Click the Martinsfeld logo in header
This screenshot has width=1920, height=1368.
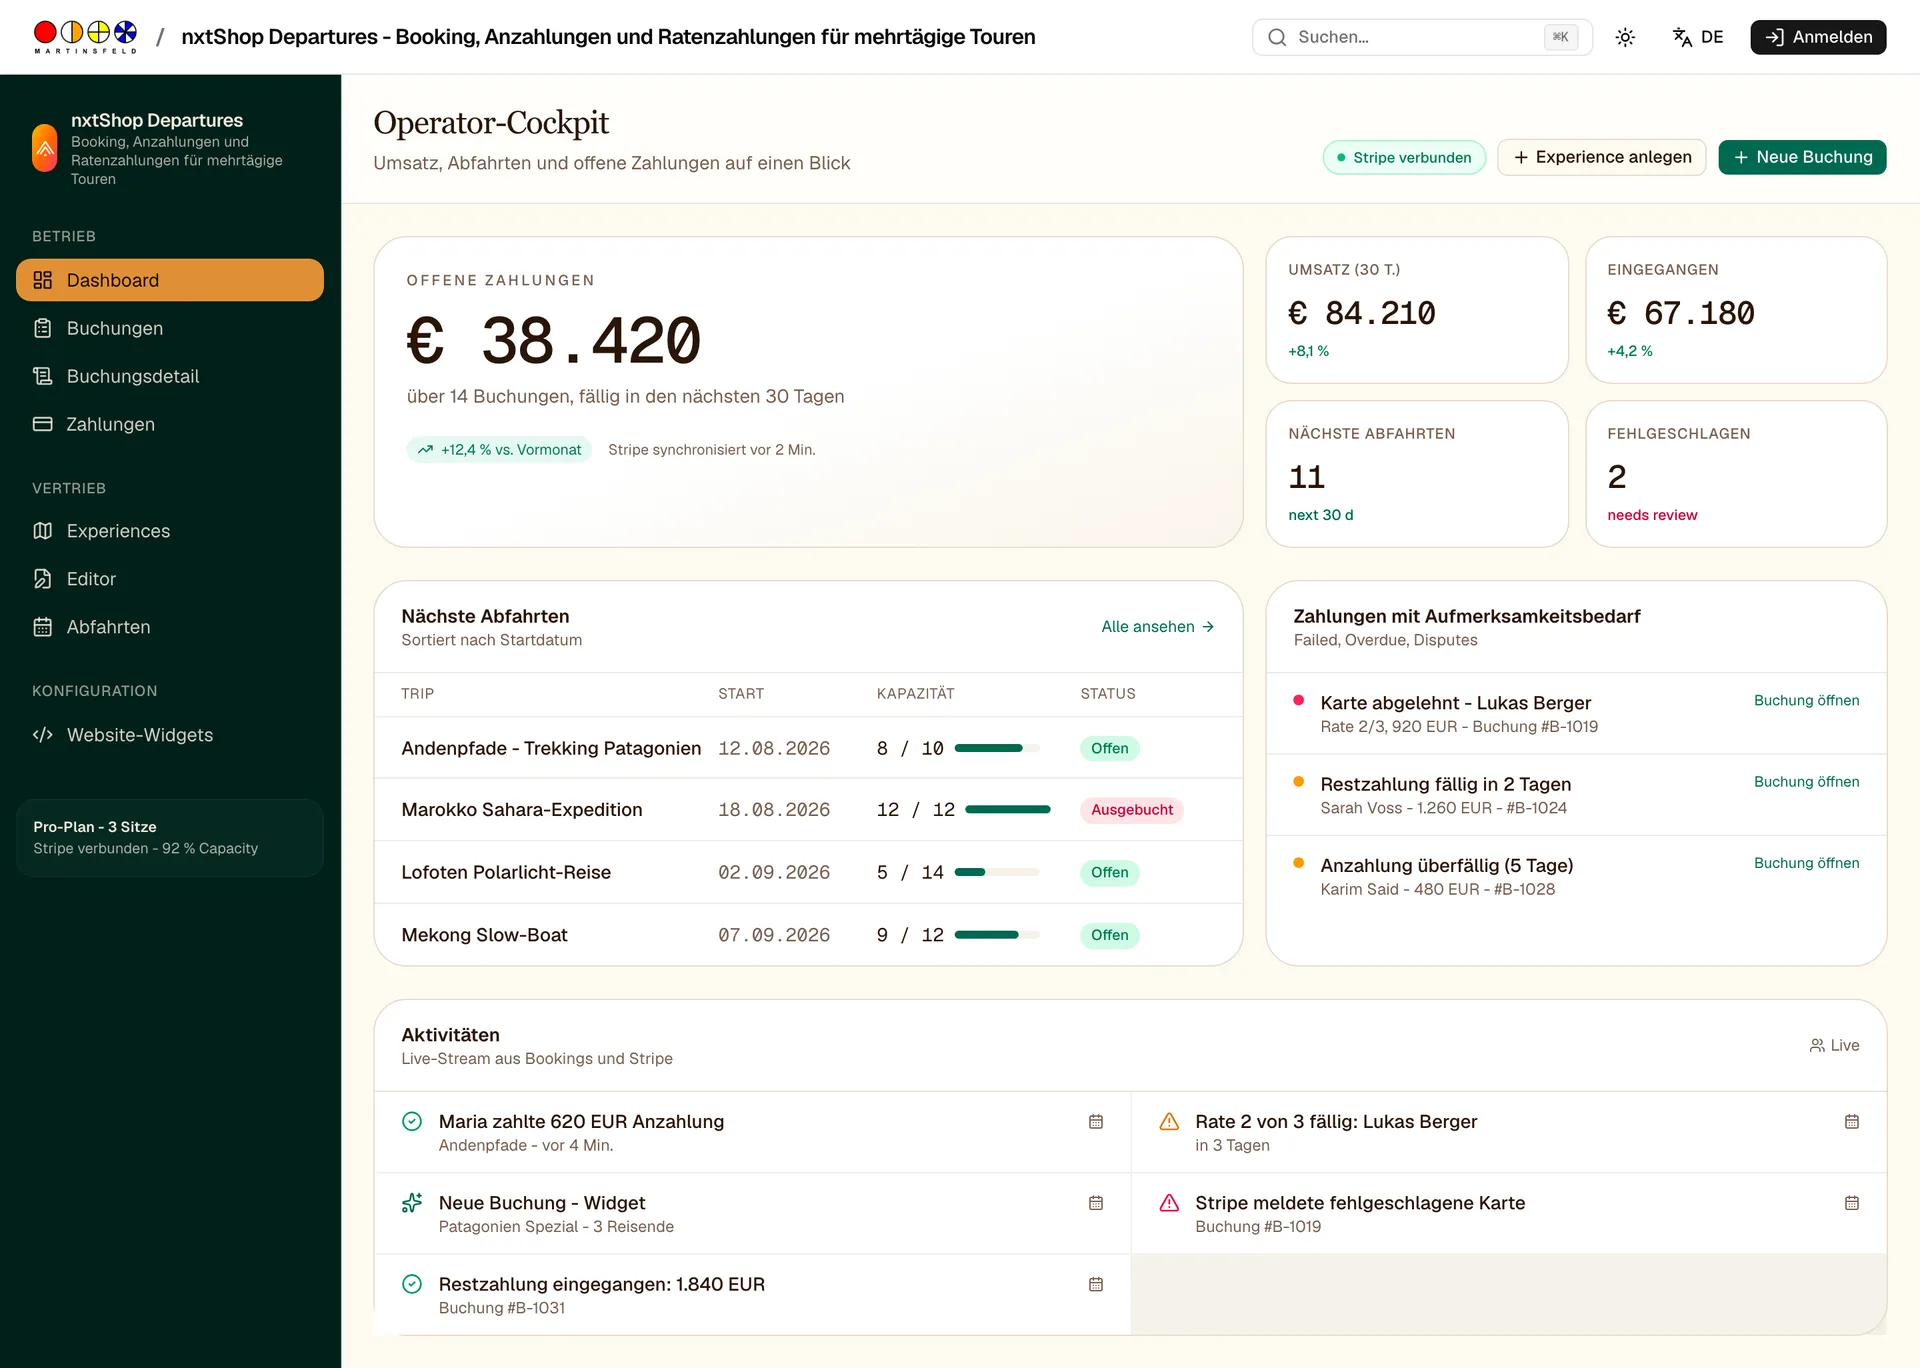[85, 37]
